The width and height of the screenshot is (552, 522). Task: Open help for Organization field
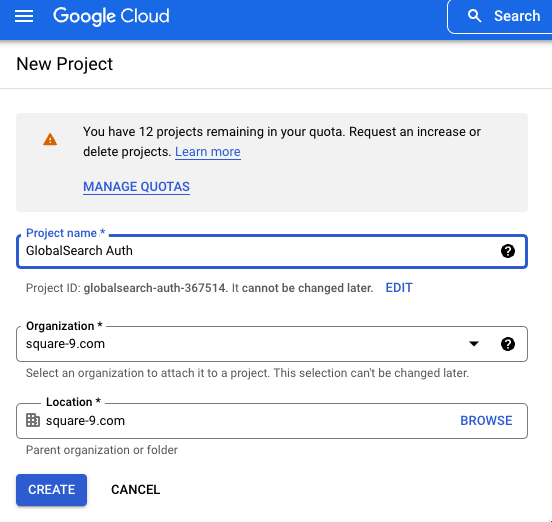click(x=508, y=344)
